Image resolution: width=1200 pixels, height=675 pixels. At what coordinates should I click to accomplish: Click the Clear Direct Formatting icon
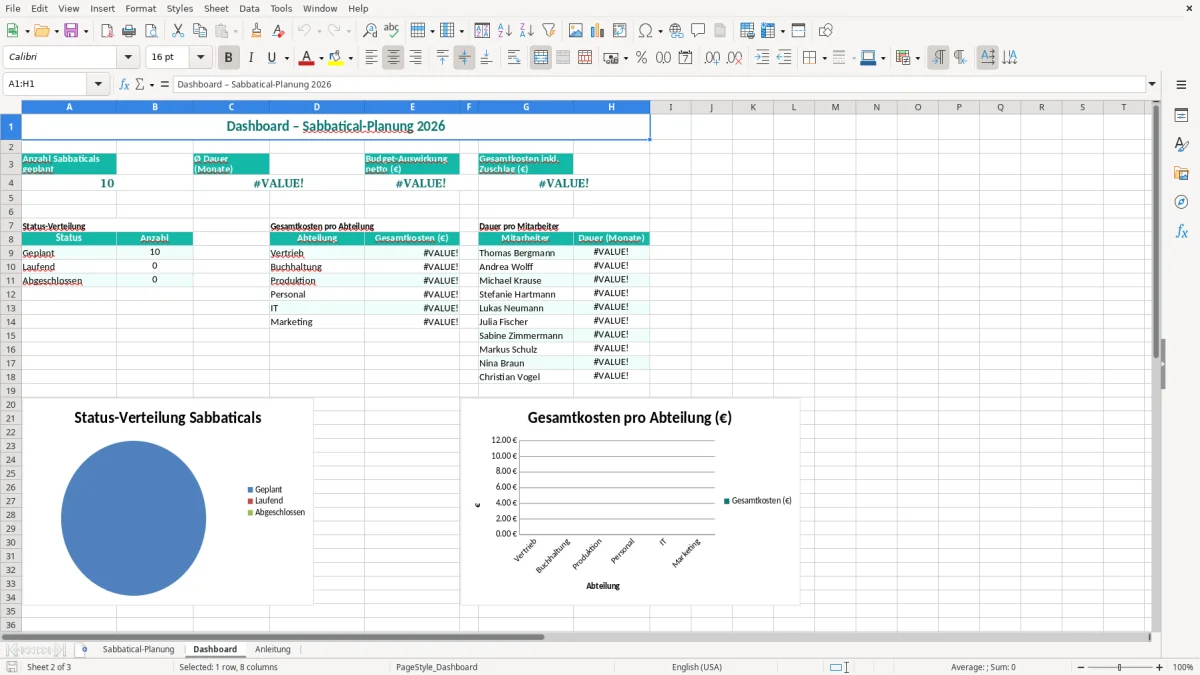[278, 31]
